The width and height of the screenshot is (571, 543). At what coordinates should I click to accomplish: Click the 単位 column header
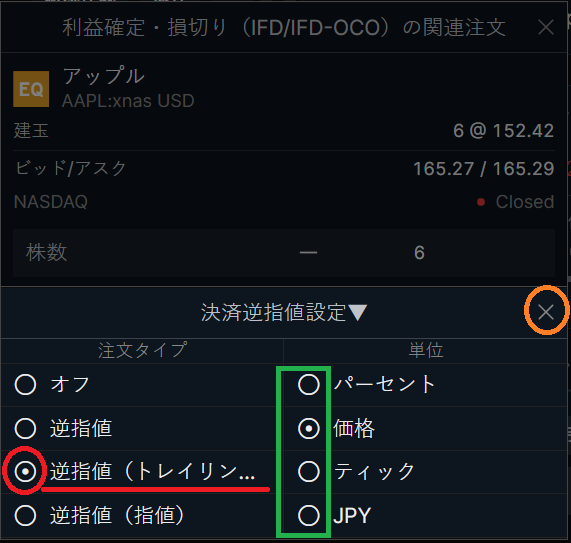[426, 350]
